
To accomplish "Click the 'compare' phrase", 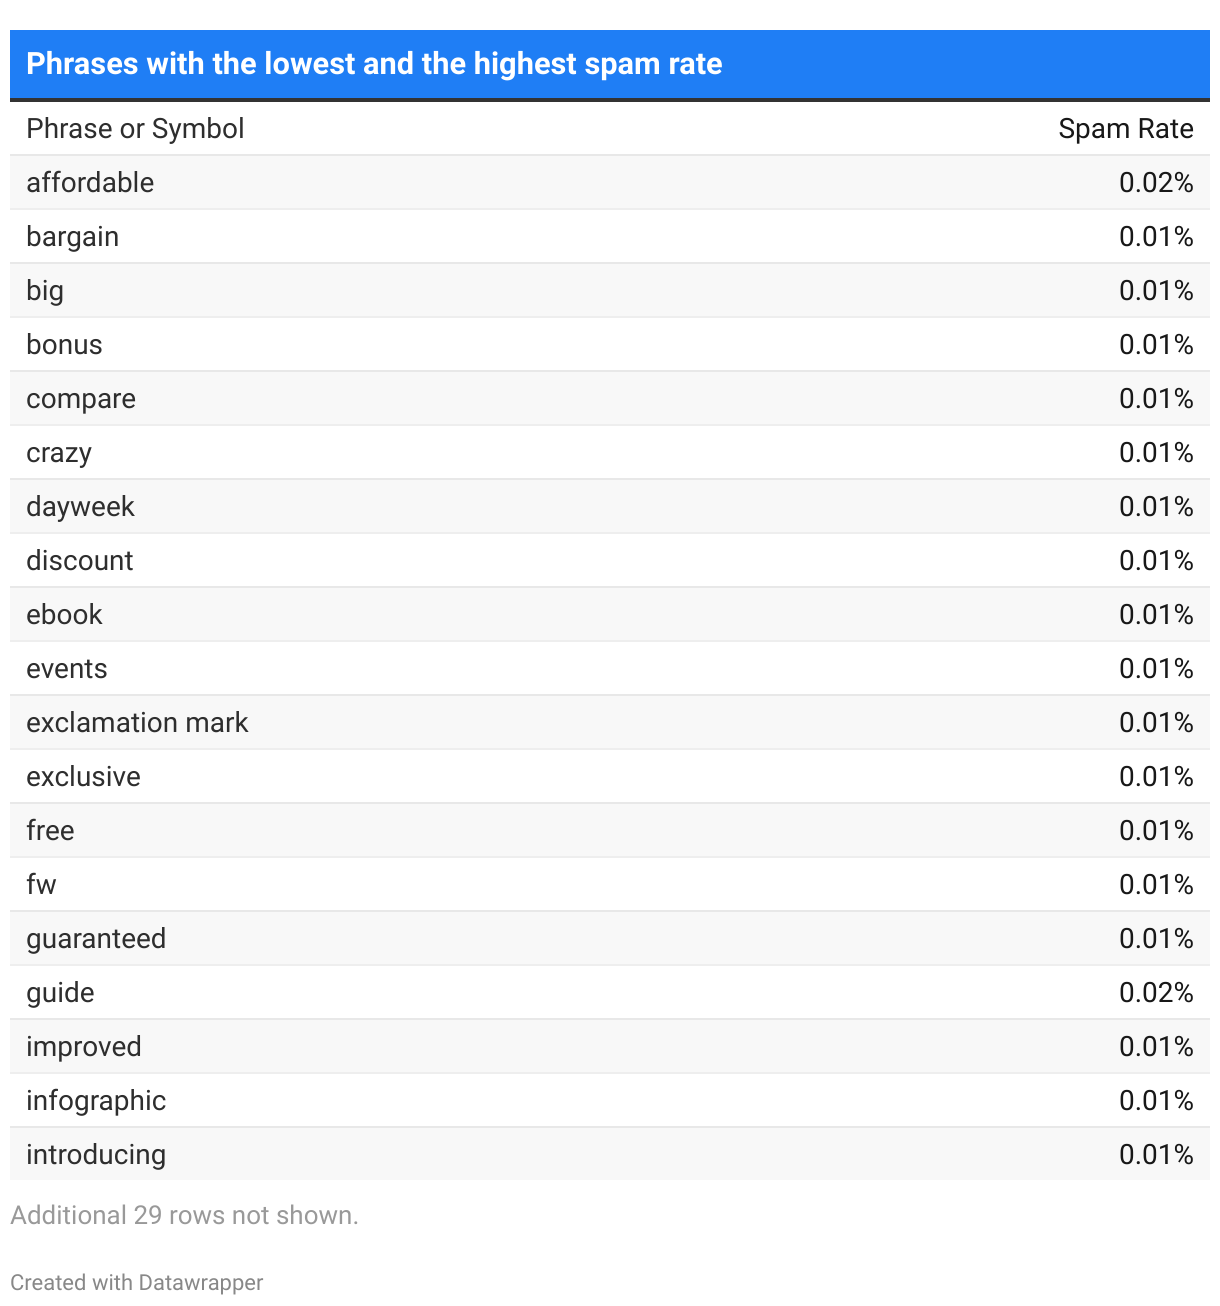I will (x=81, y=399).
